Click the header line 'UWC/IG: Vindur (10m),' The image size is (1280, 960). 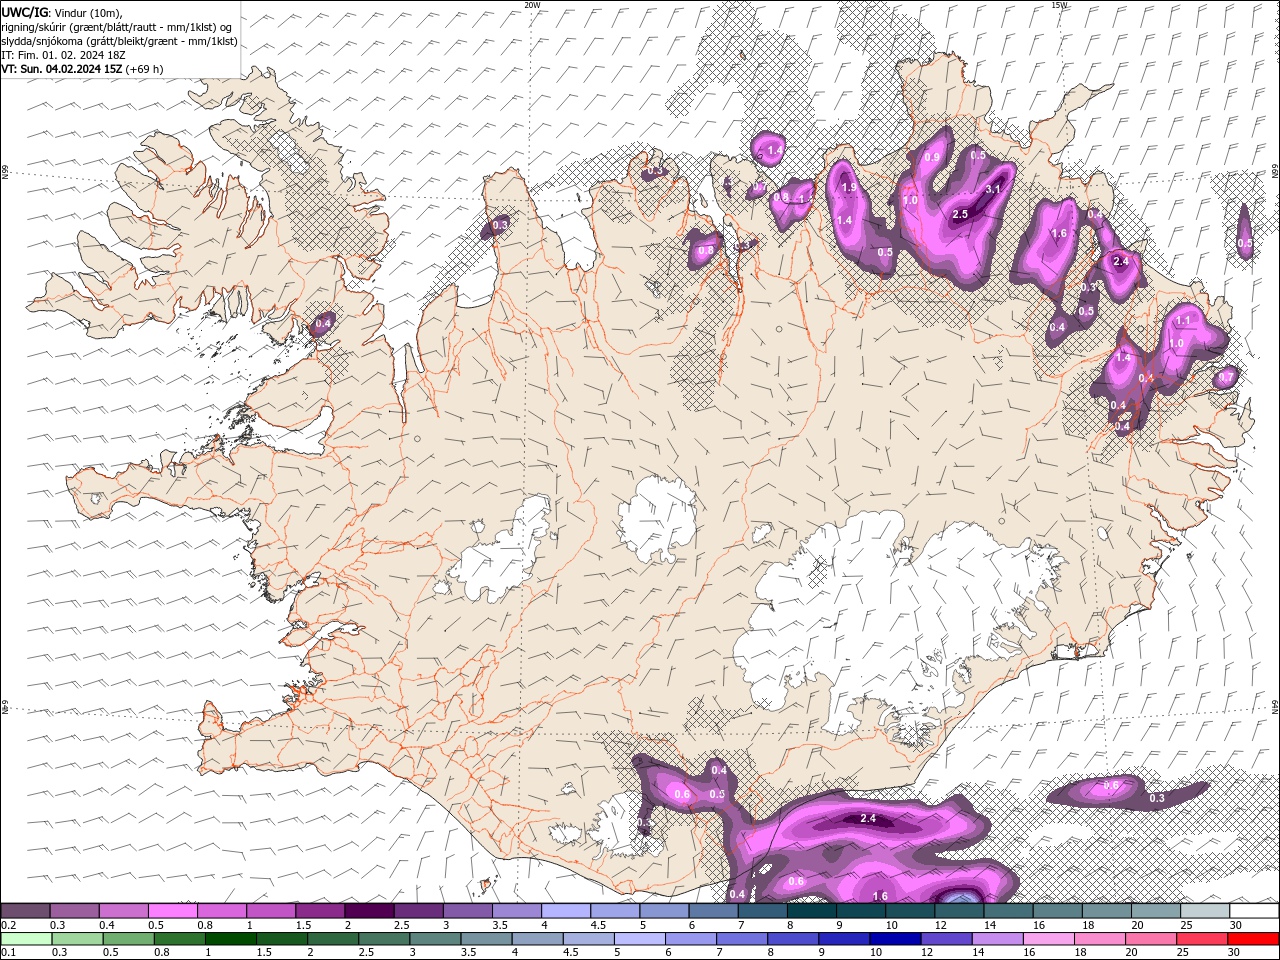pos(62,12)
